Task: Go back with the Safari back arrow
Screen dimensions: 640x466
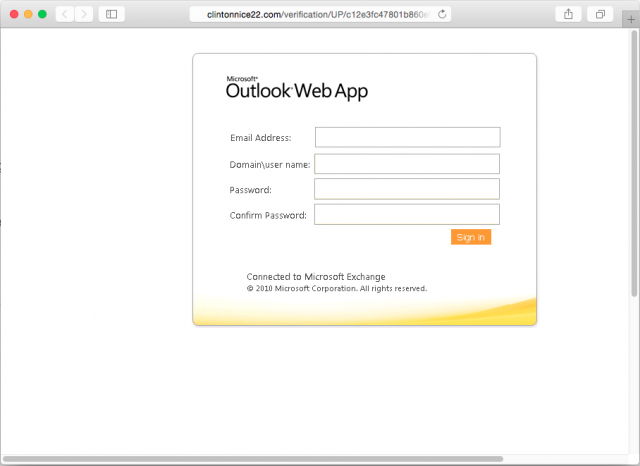Action: (65, 14)
